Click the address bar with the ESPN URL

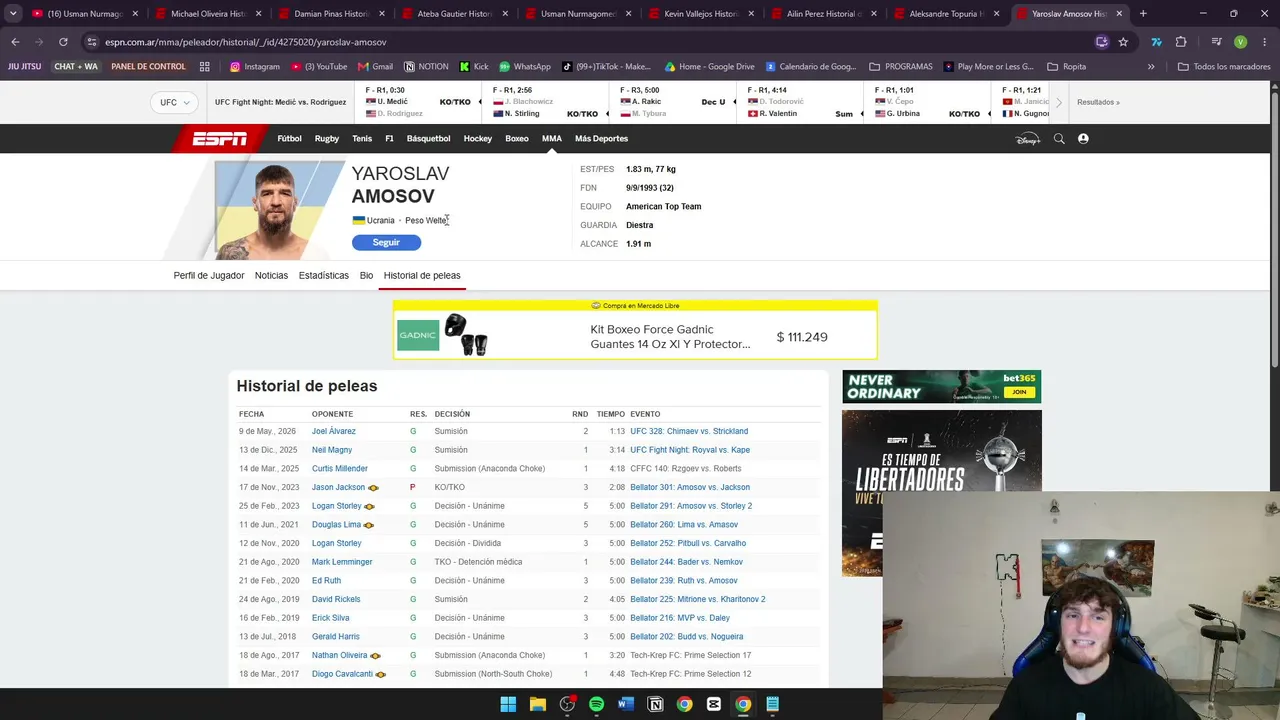(x=590, y=42)
